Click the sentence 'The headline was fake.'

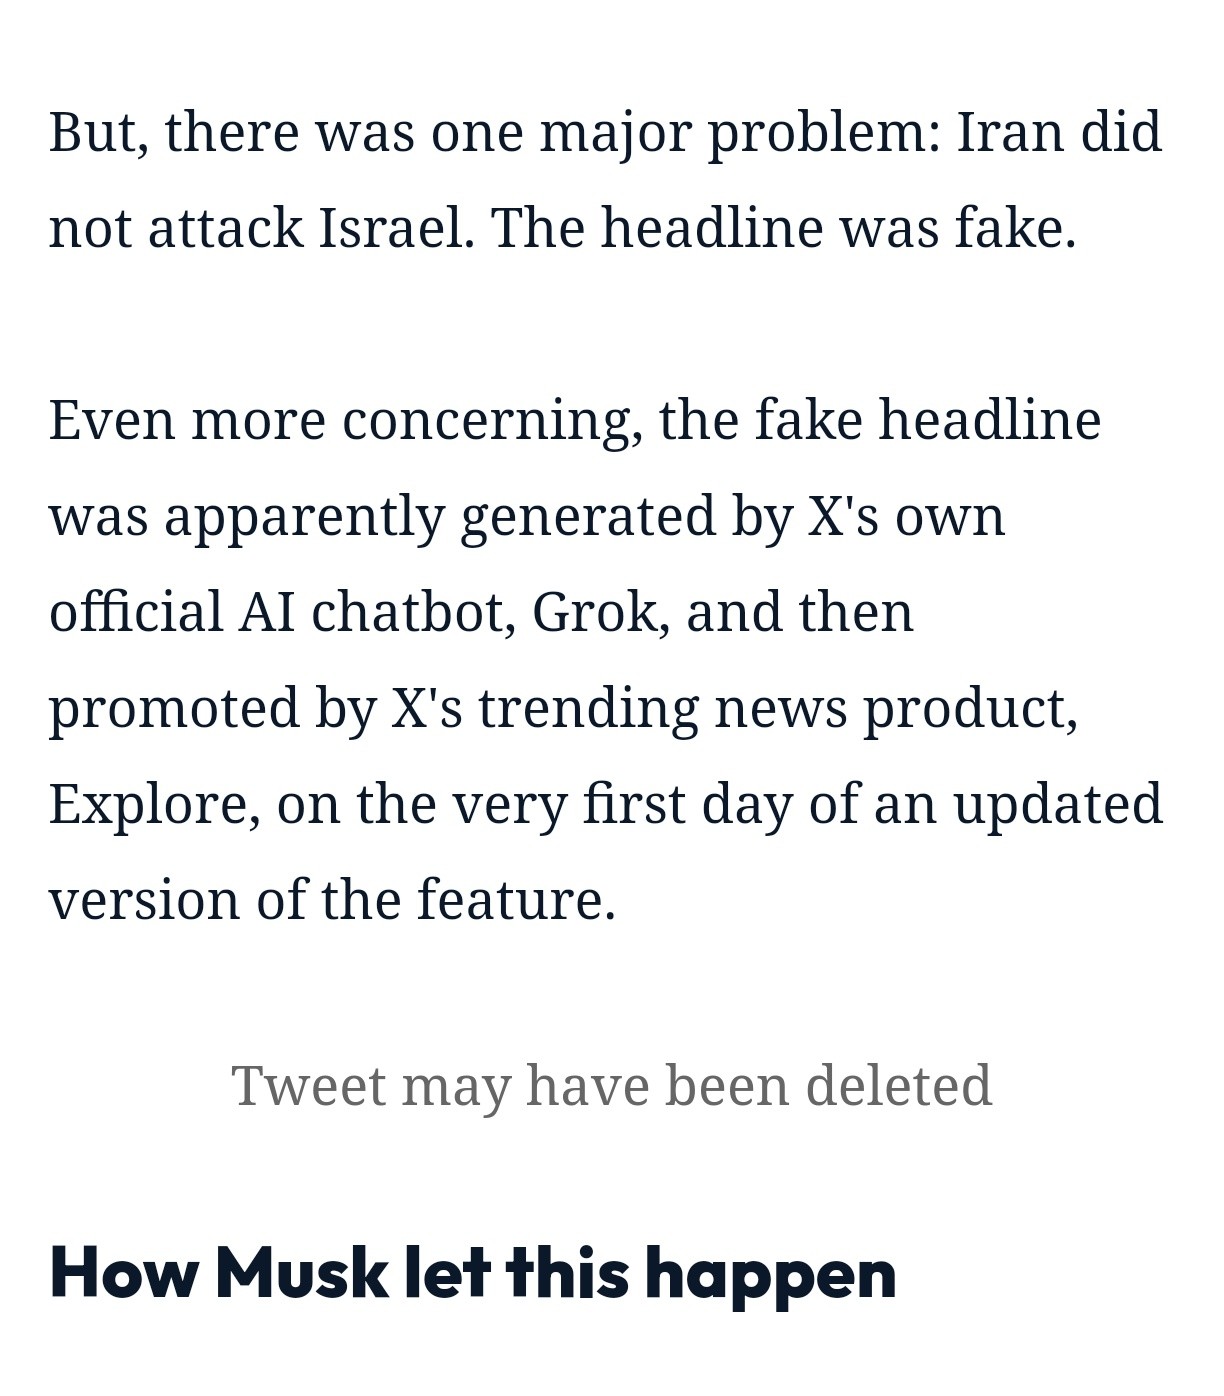pyautogui.click(x=783, y=228)
